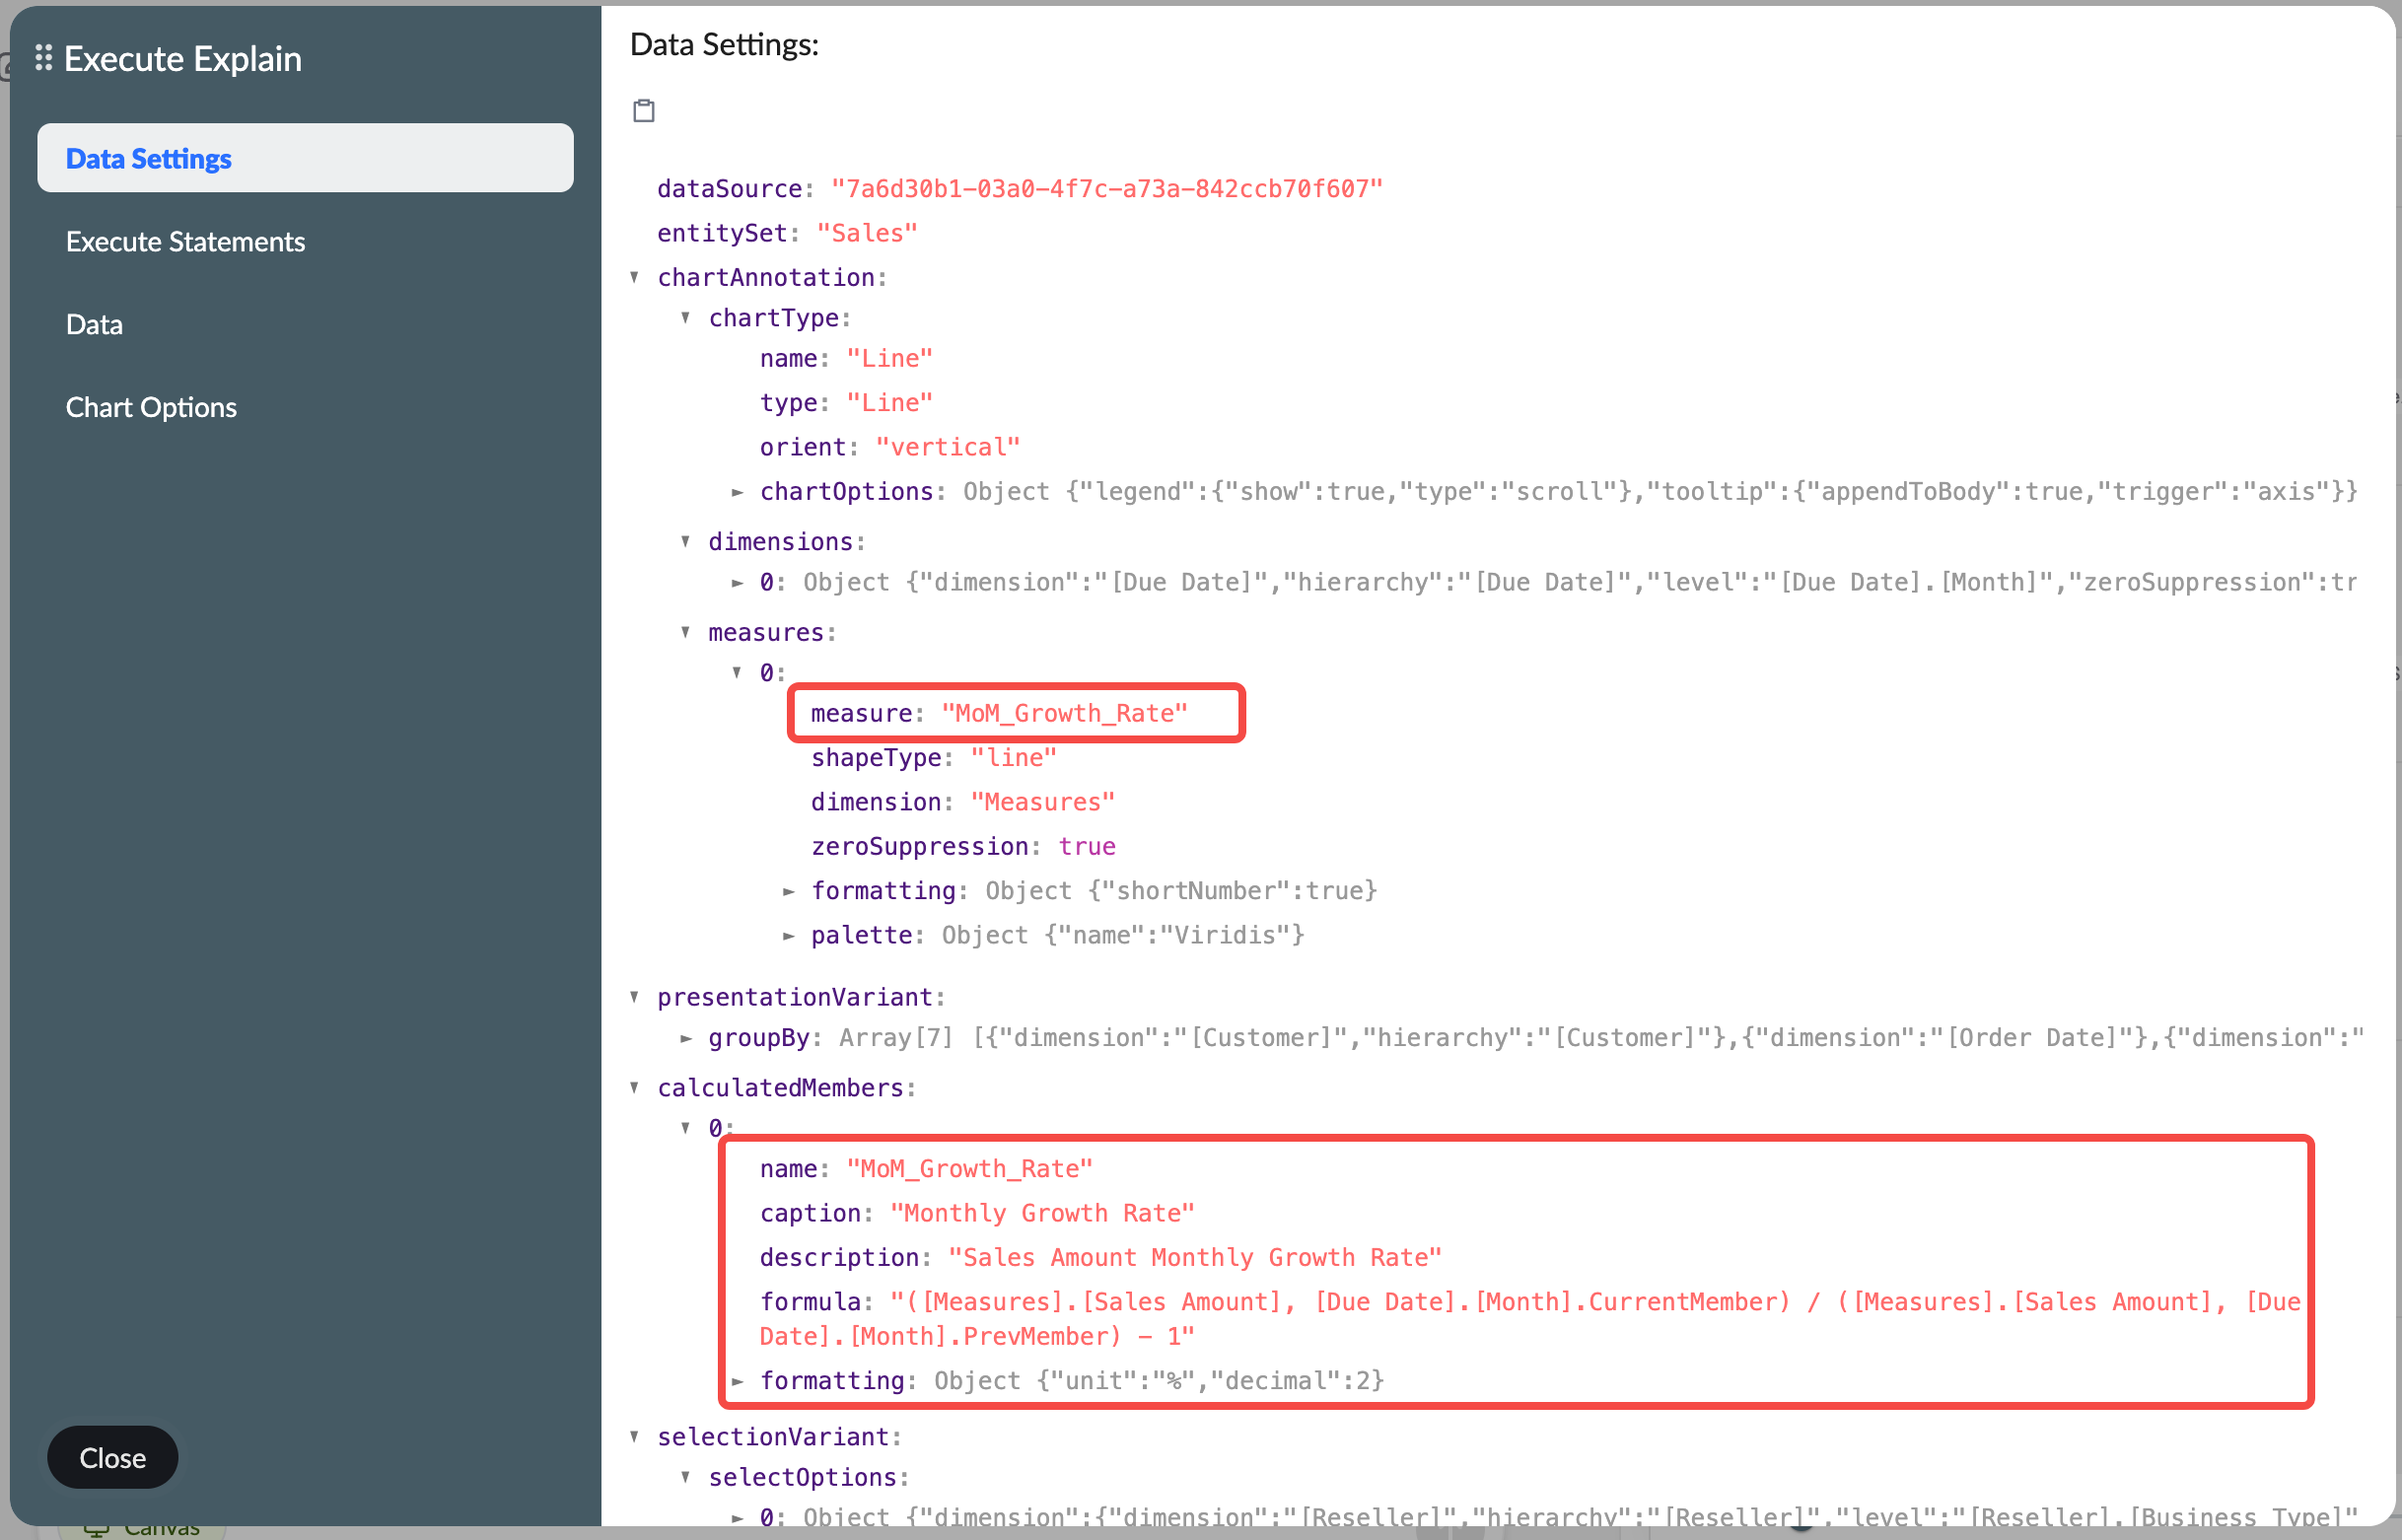
Task: Collapse the presentationVariant node
Action: pos(636,997)
